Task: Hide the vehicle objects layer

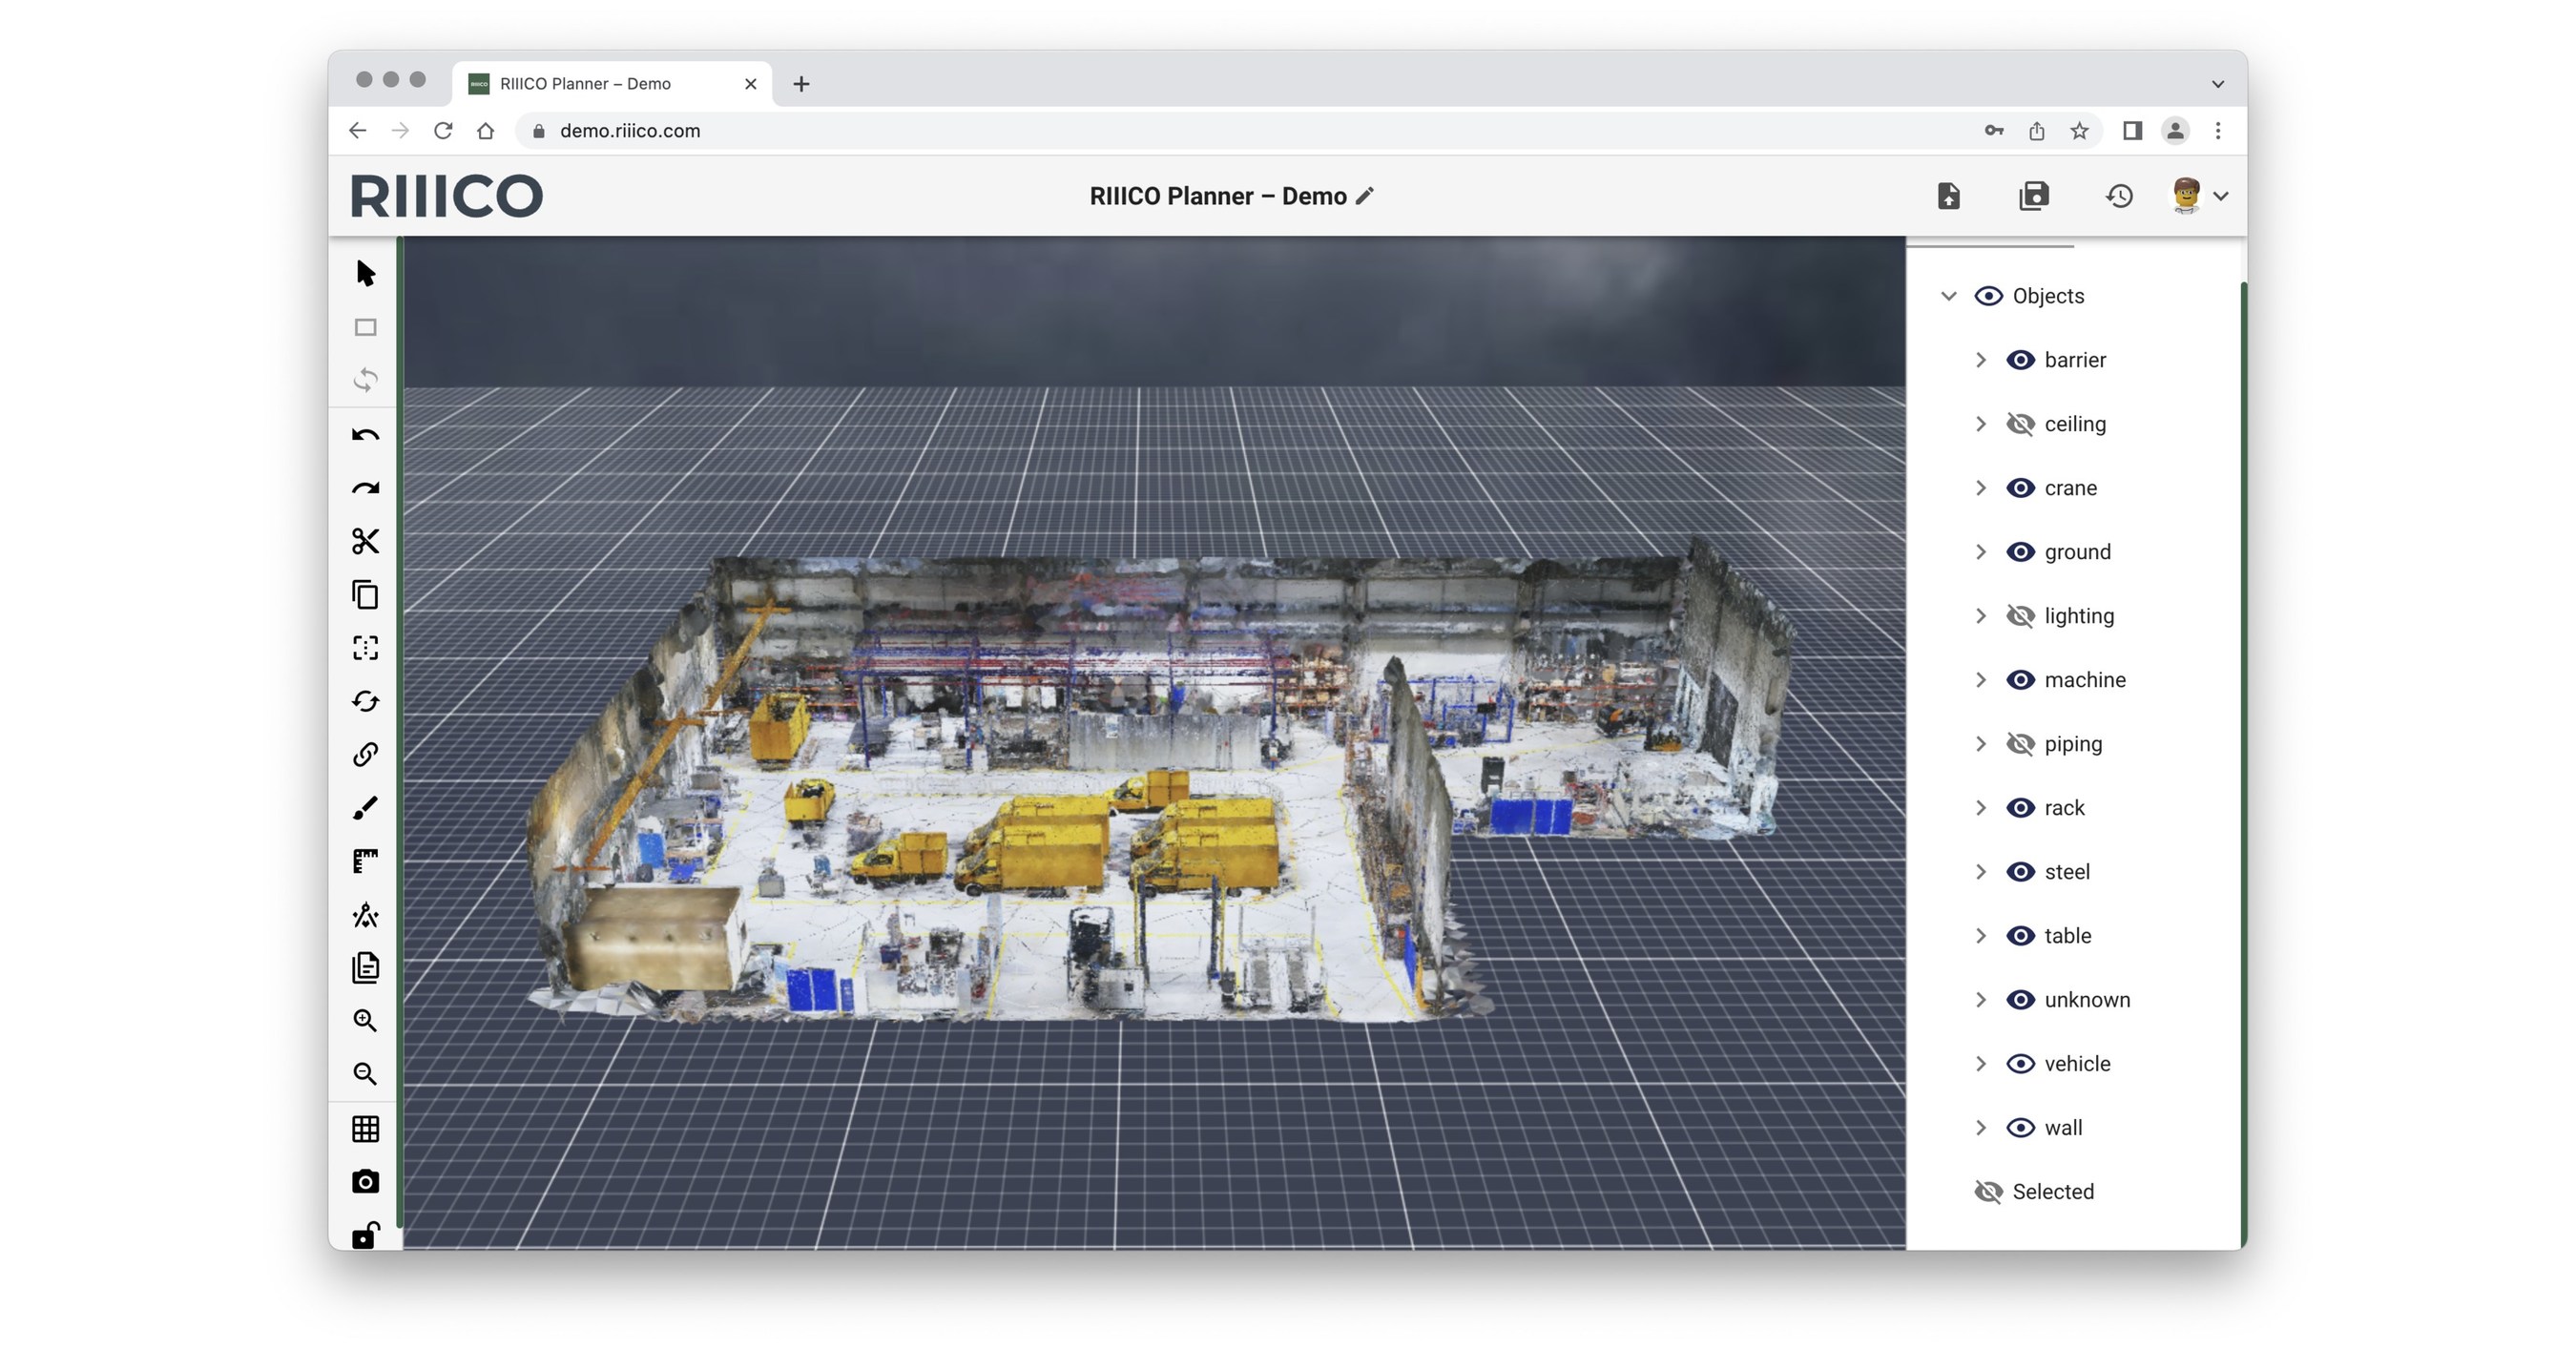Action: tap(2020, 1064)
